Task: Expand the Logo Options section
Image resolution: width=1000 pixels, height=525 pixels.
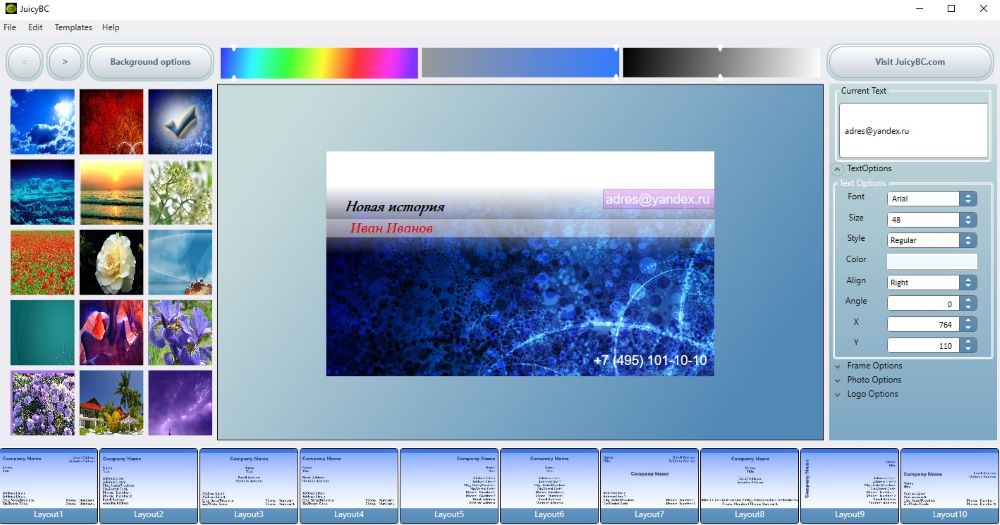Action: pyautogui.click(x=872, y=394)
